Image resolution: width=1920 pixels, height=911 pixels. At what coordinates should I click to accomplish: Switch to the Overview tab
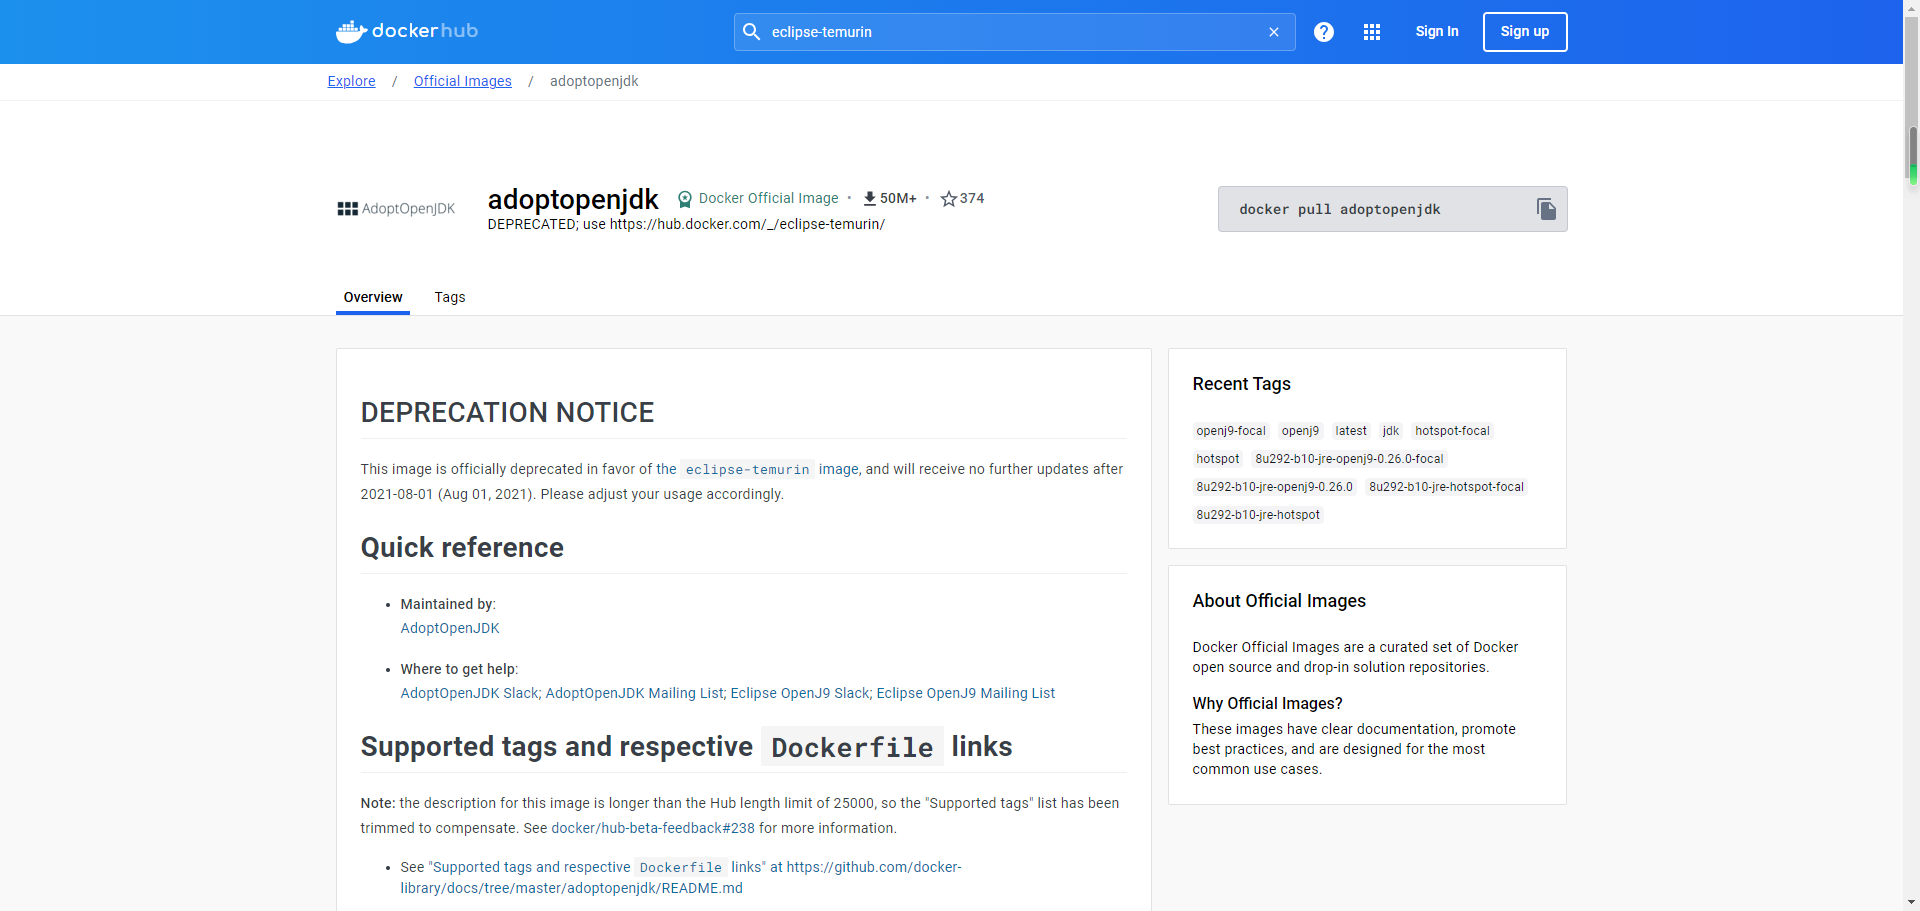pyautogui.click(x=373, y=297)
